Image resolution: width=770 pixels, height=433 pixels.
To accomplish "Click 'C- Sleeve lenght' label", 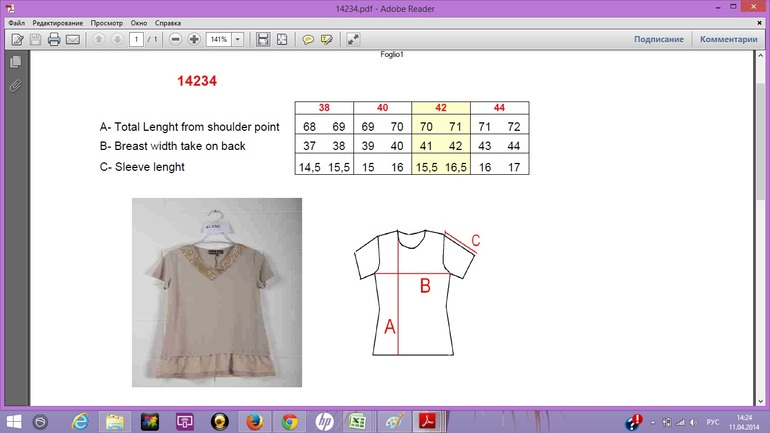I will 142,167.
